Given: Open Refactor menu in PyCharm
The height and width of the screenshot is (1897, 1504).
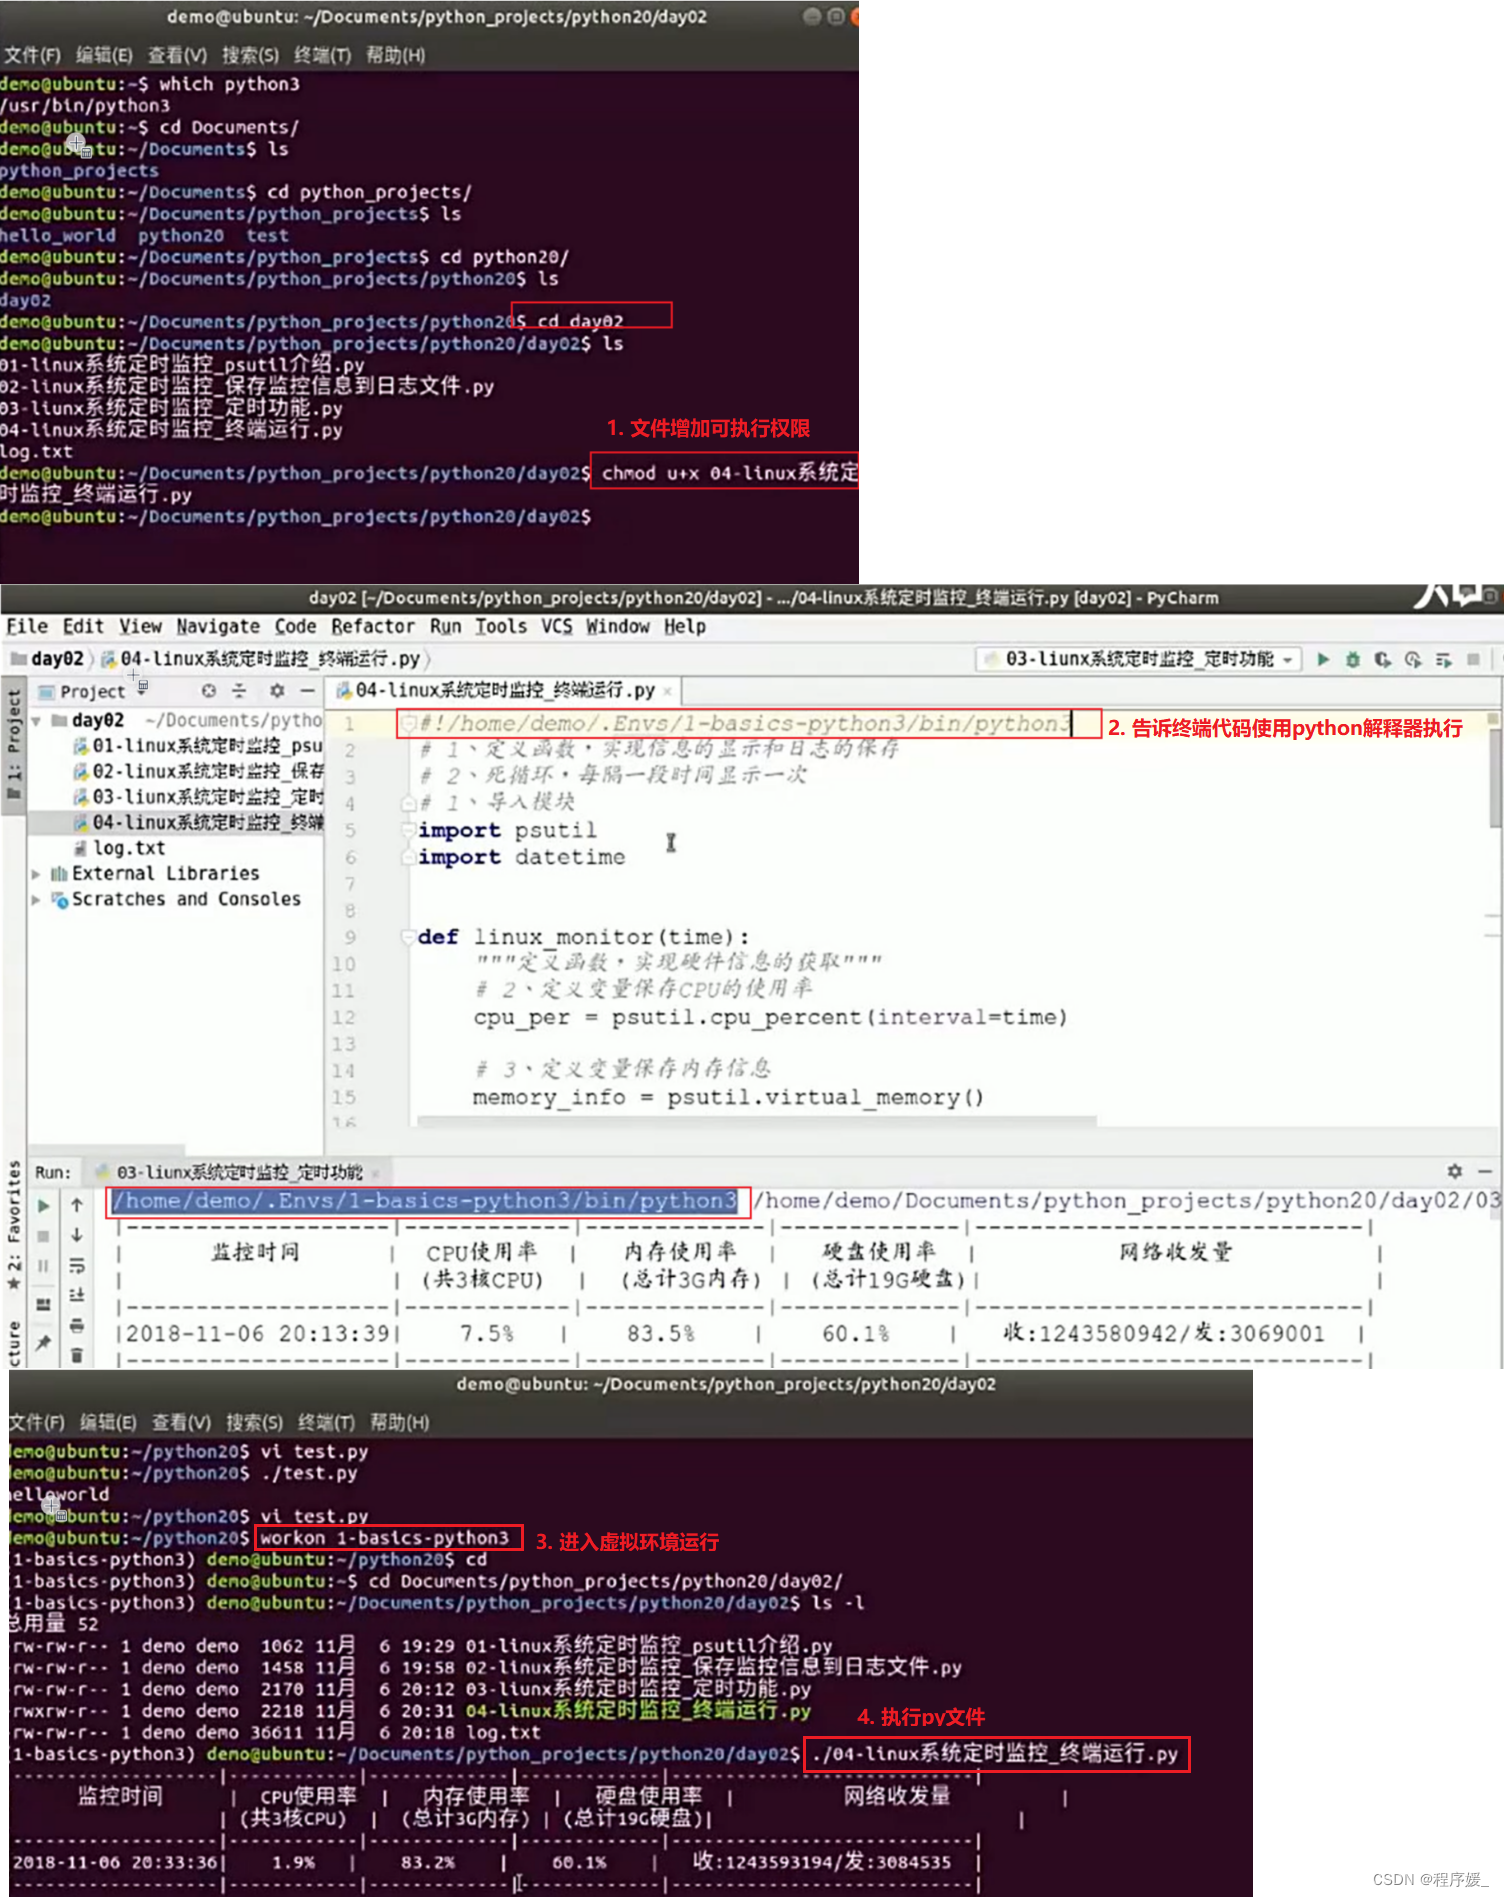Looking at the screenshot, I should point(373,627).
